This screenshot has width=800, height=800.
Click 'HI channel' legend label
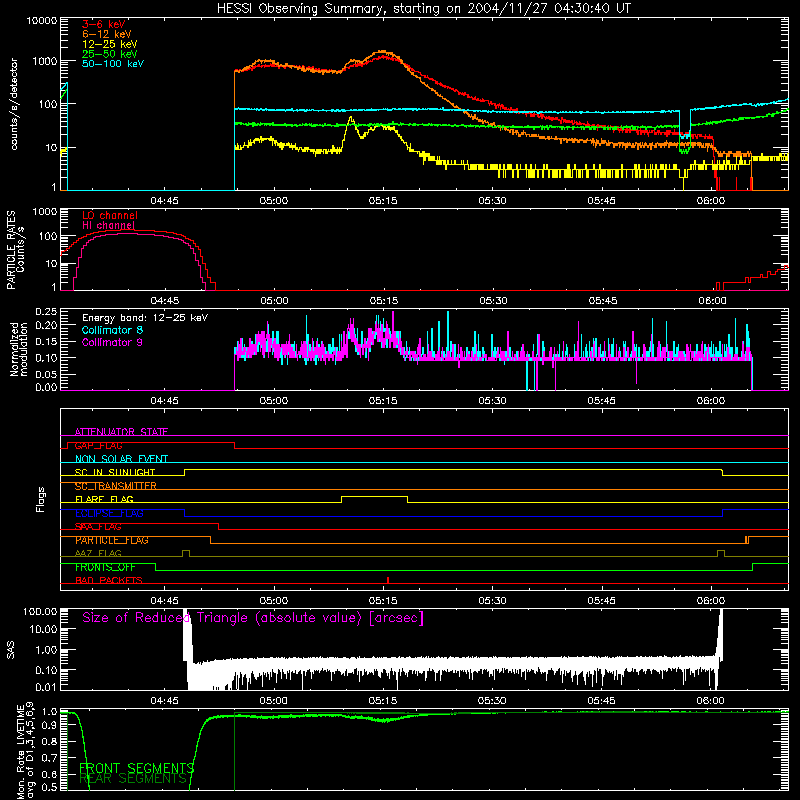click(x=109, y=226)
